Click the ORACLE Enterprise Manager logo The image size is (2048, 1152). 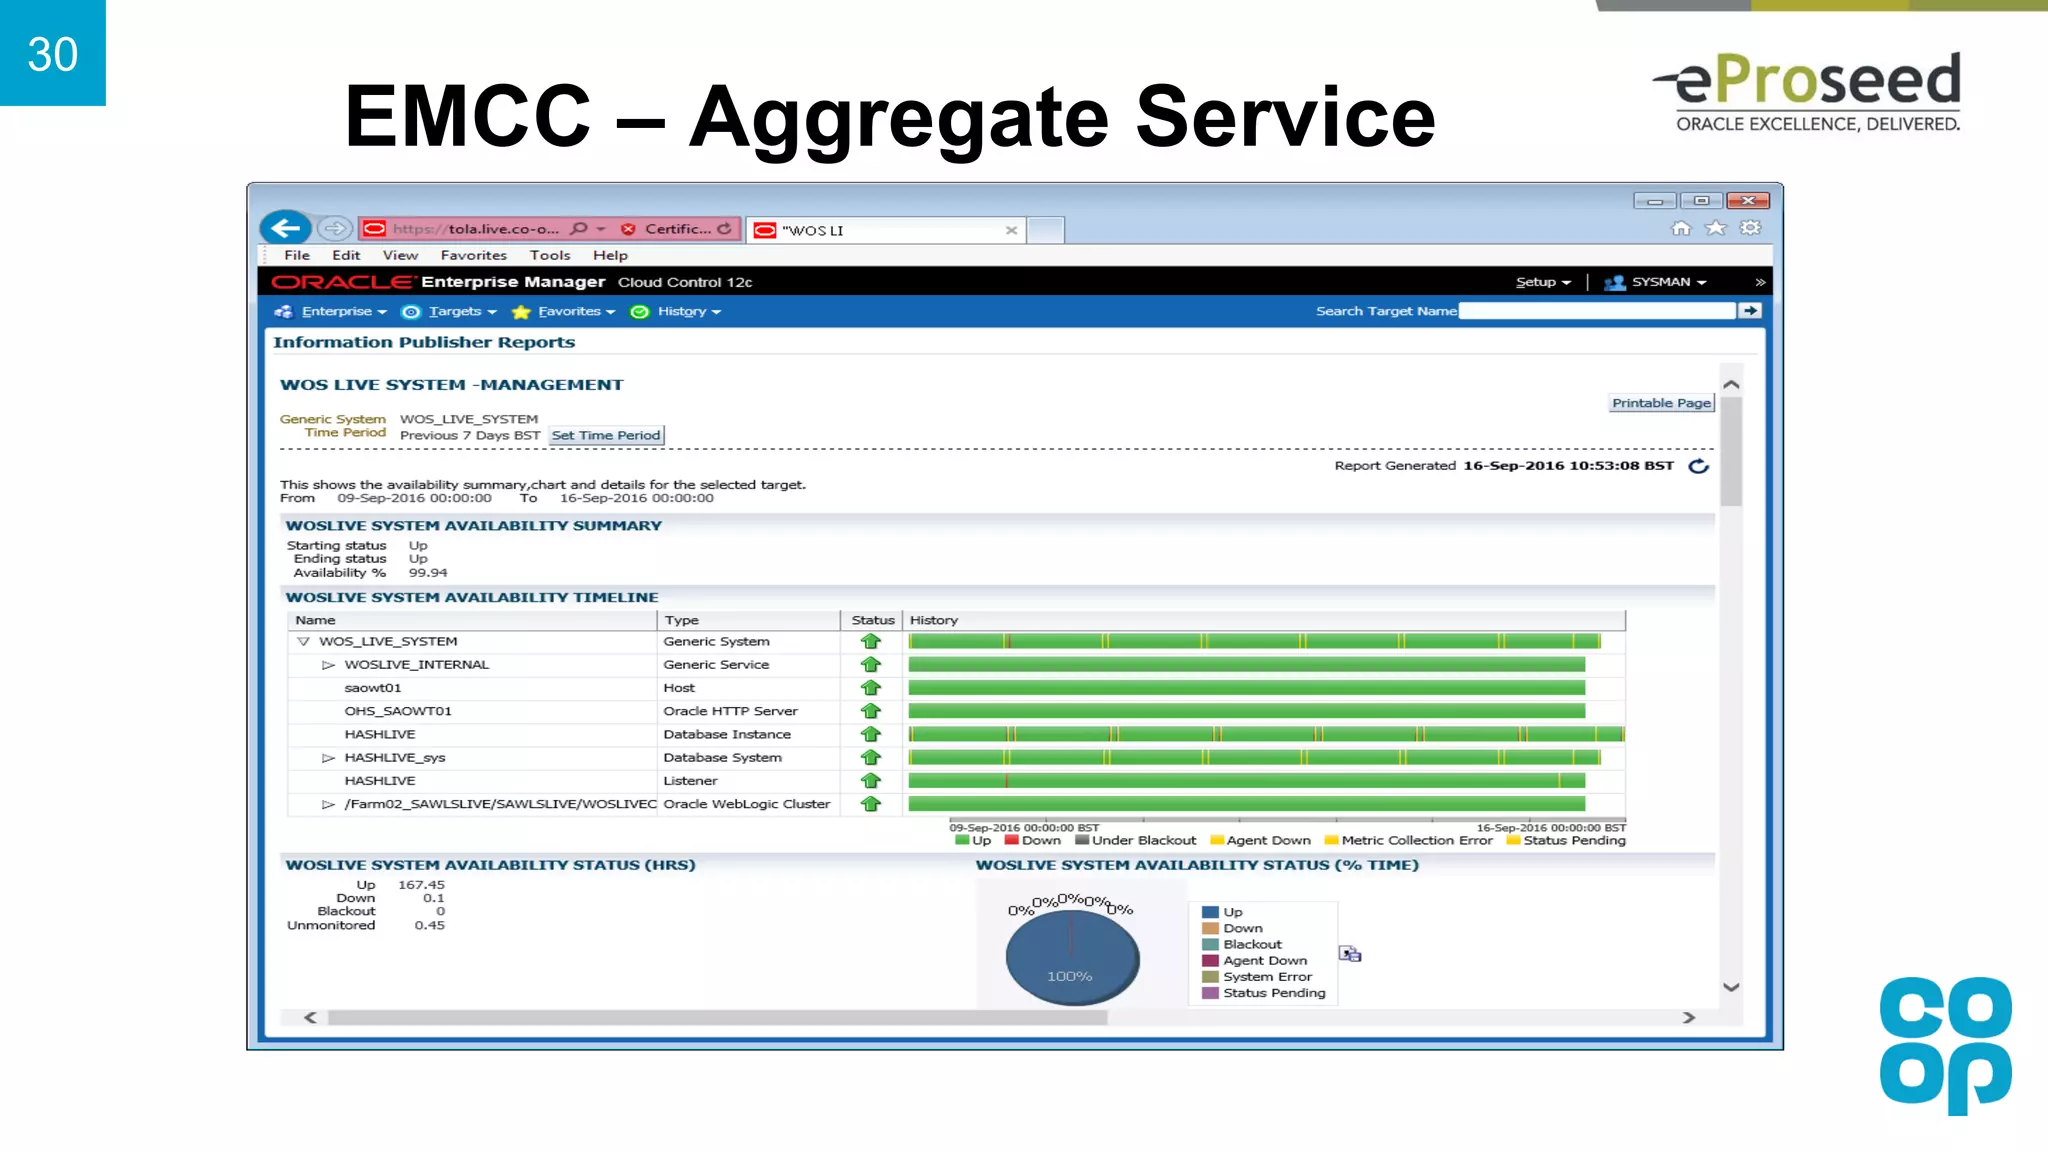(438, 282)
